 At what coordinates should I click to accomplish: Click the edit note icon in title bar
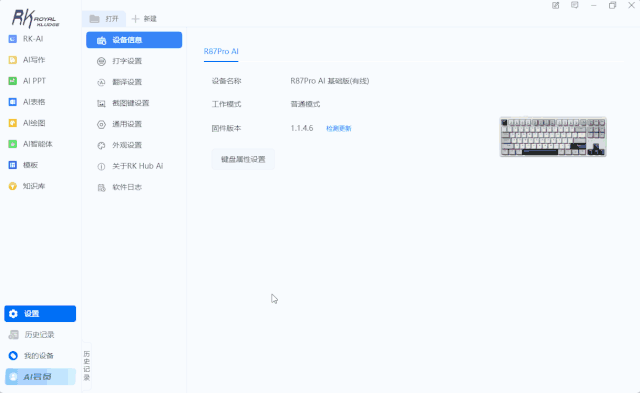pos(556,5)
